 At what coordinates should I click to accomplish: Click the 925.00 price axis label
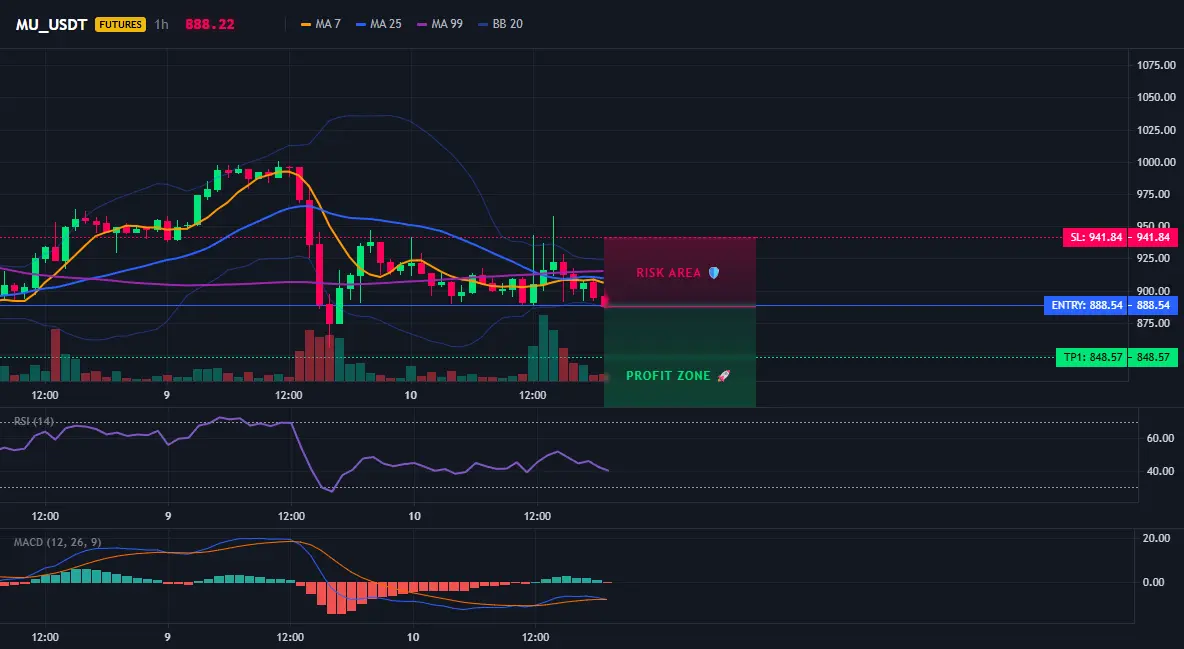tap(1156, 258)
